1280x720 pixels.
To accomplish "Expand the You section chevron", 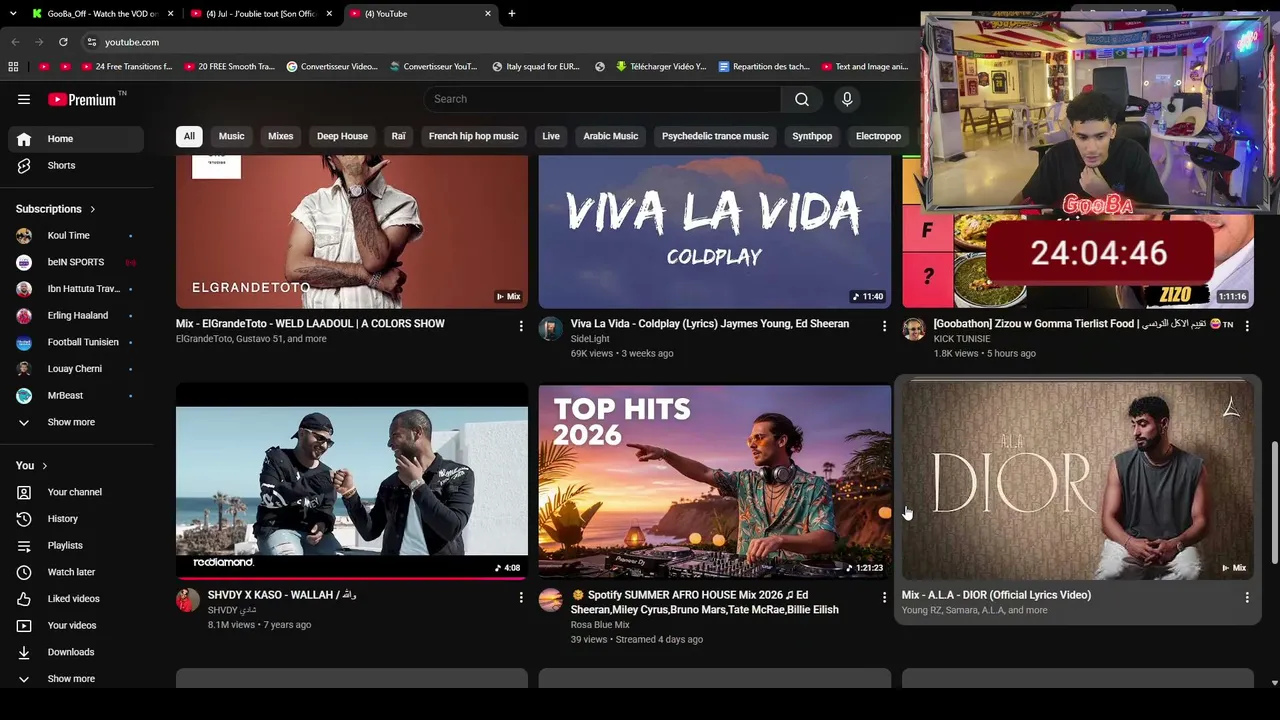I will tap(44, 466).
